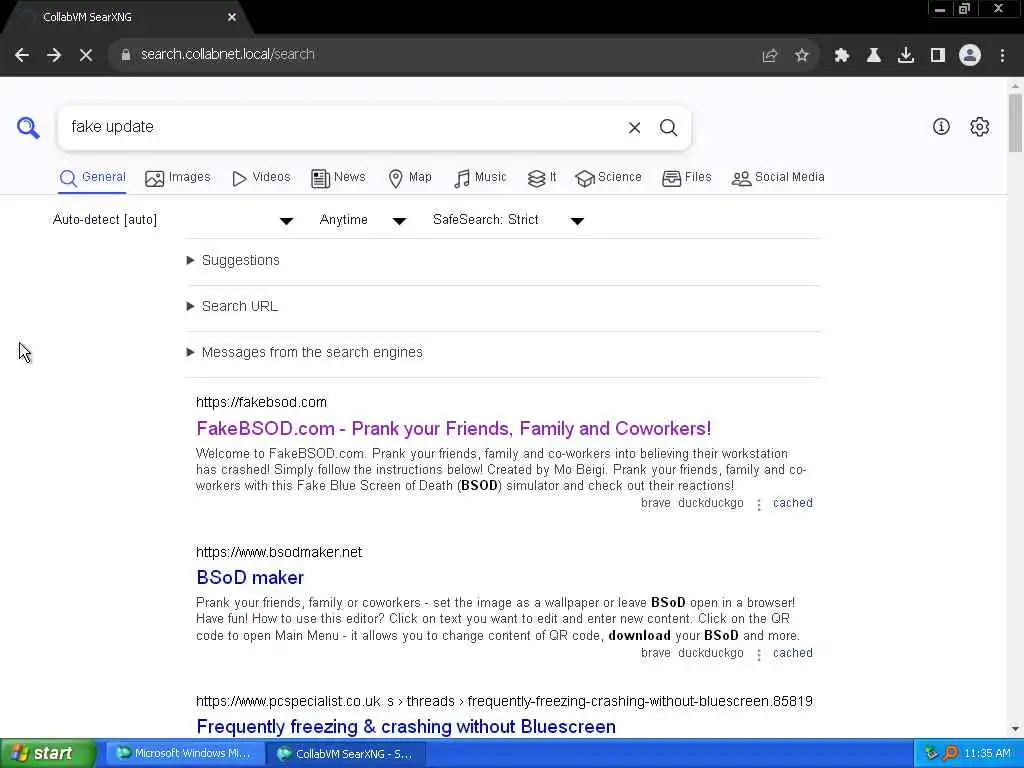Open Chrome three-dot menu
The width and height of the screenshot is (1024, 768).
(x=1002, y=56)
